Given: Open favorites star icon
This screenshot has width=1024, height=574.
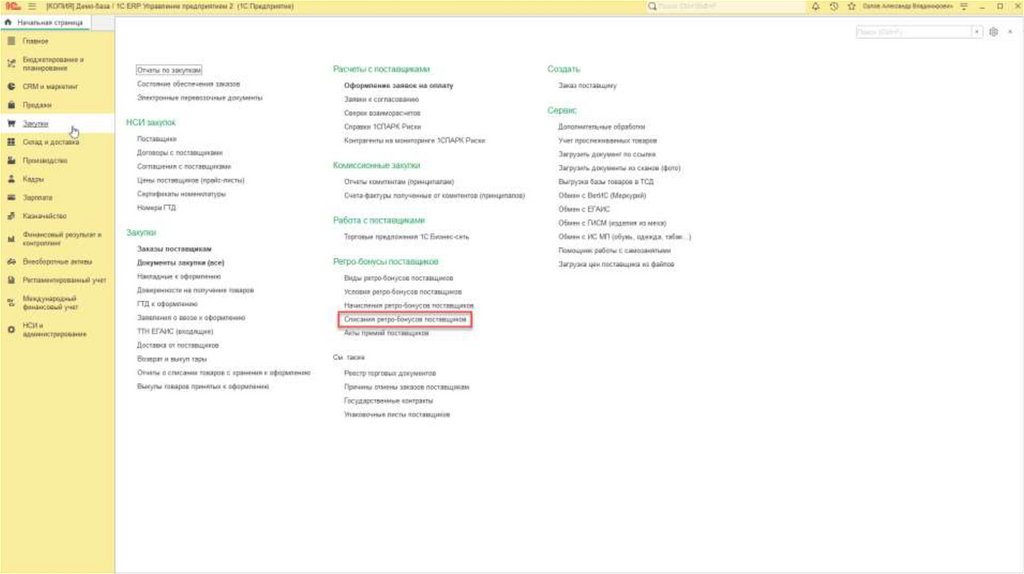Looking at the screenshot, I should [x=852, y=7].
